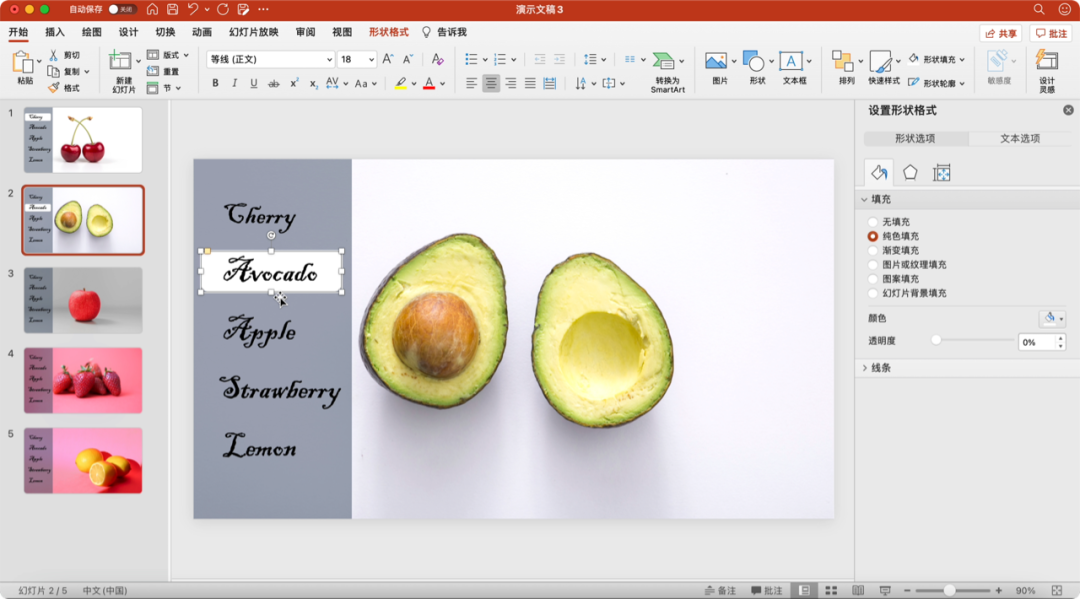Adjust the transparency (透明度) slider
The width and height of the screenshot is (1080, 599).
(x=935, y=340)
